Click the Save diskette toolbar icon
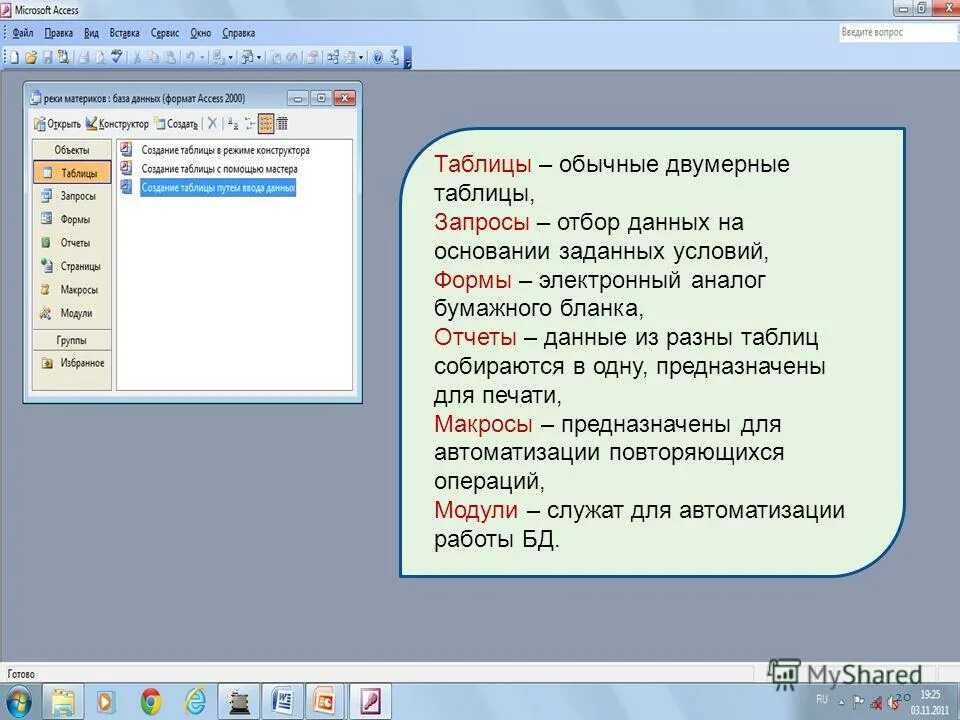 47,57
